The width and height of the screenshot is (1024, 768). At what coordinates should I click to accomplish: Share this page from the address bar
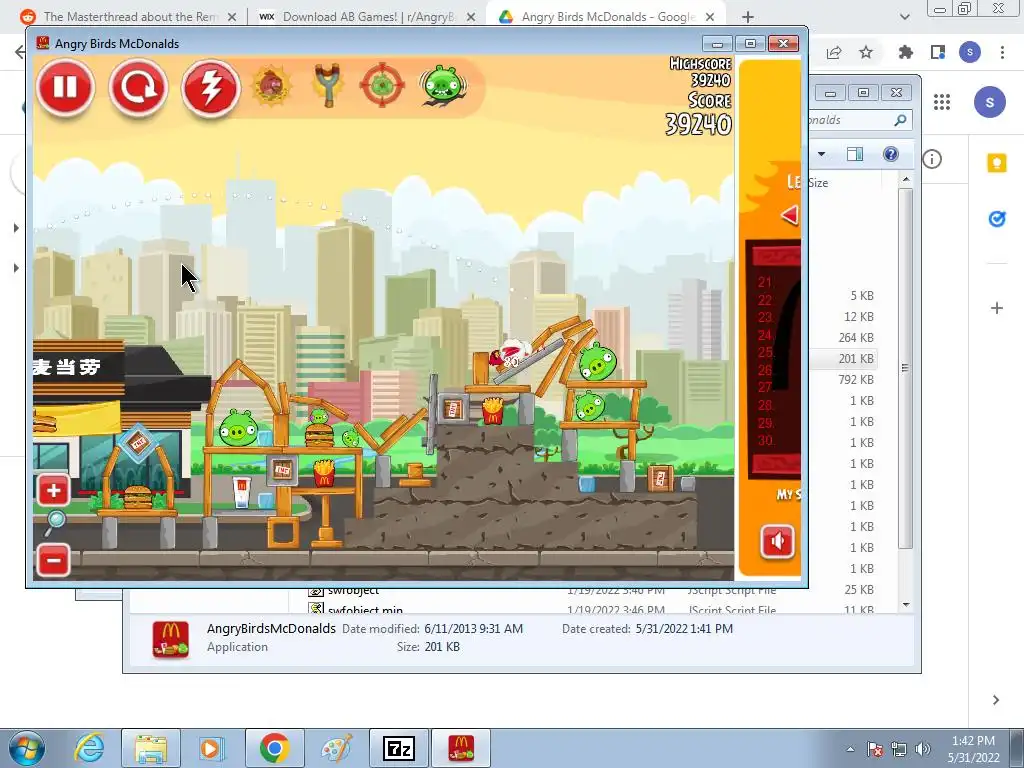click(834, 52)
